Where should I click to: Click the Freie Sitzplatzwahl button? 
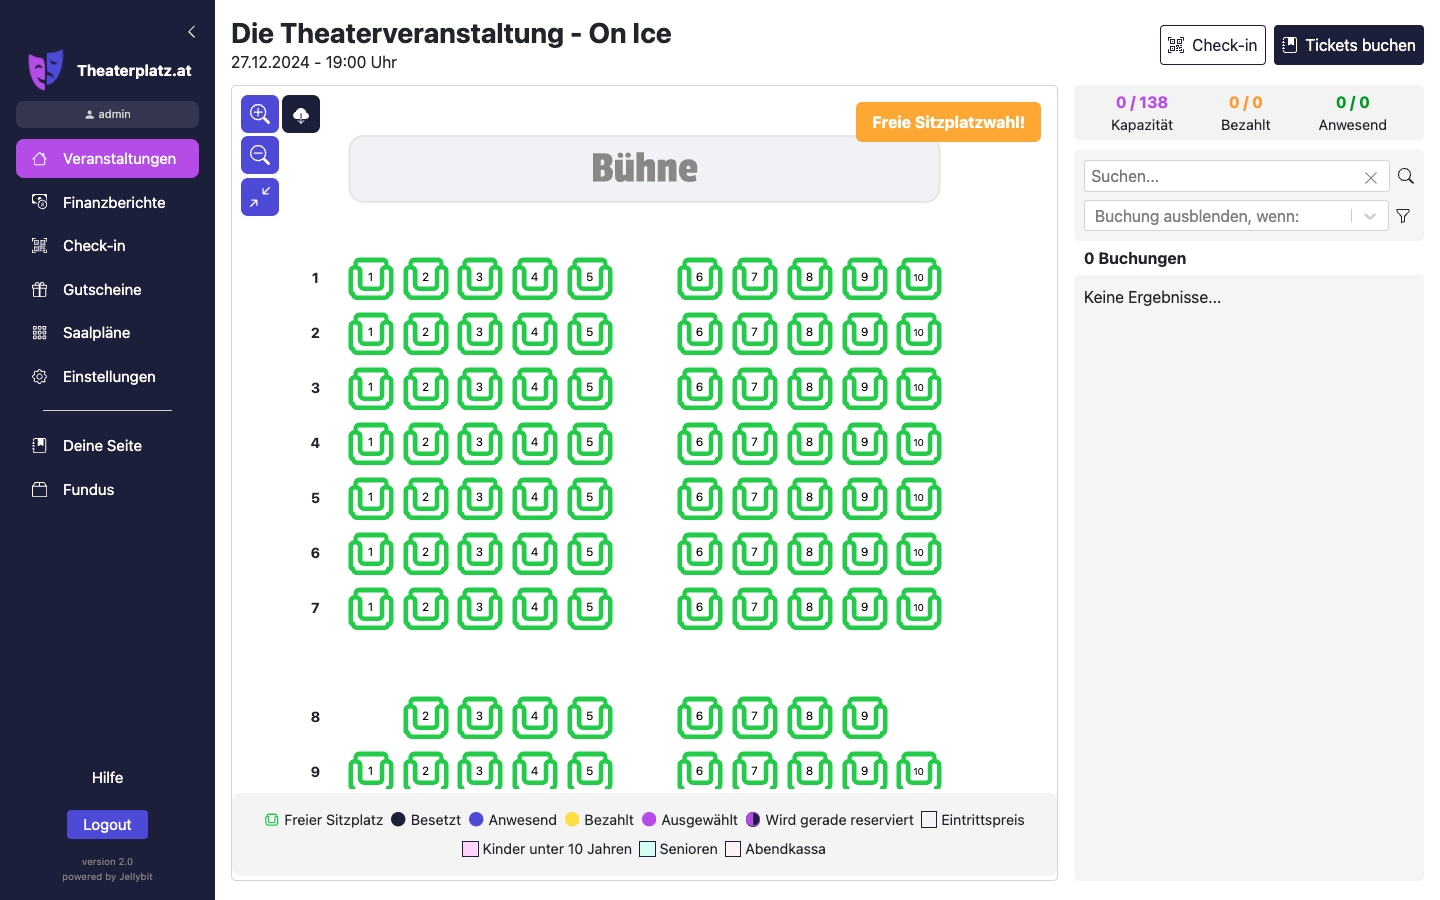pyautogui.click(x=947, y=122)
